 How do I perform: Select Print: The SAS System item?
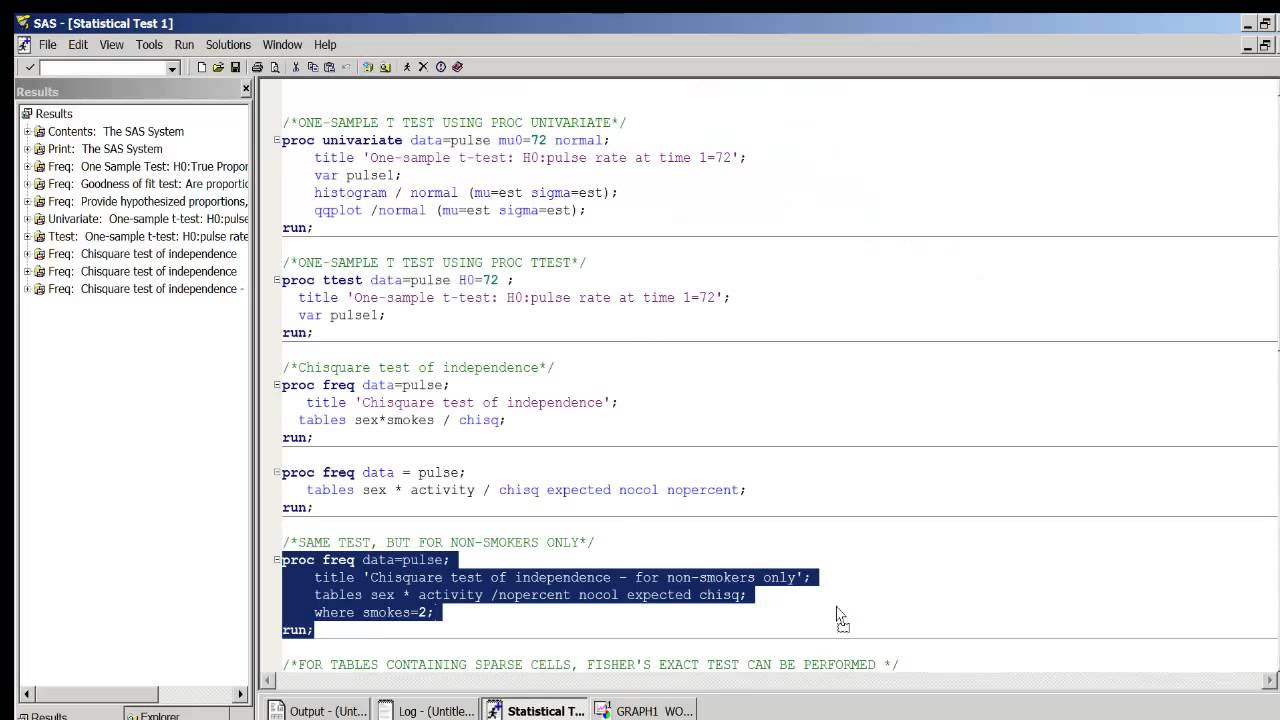coord(105,149)
